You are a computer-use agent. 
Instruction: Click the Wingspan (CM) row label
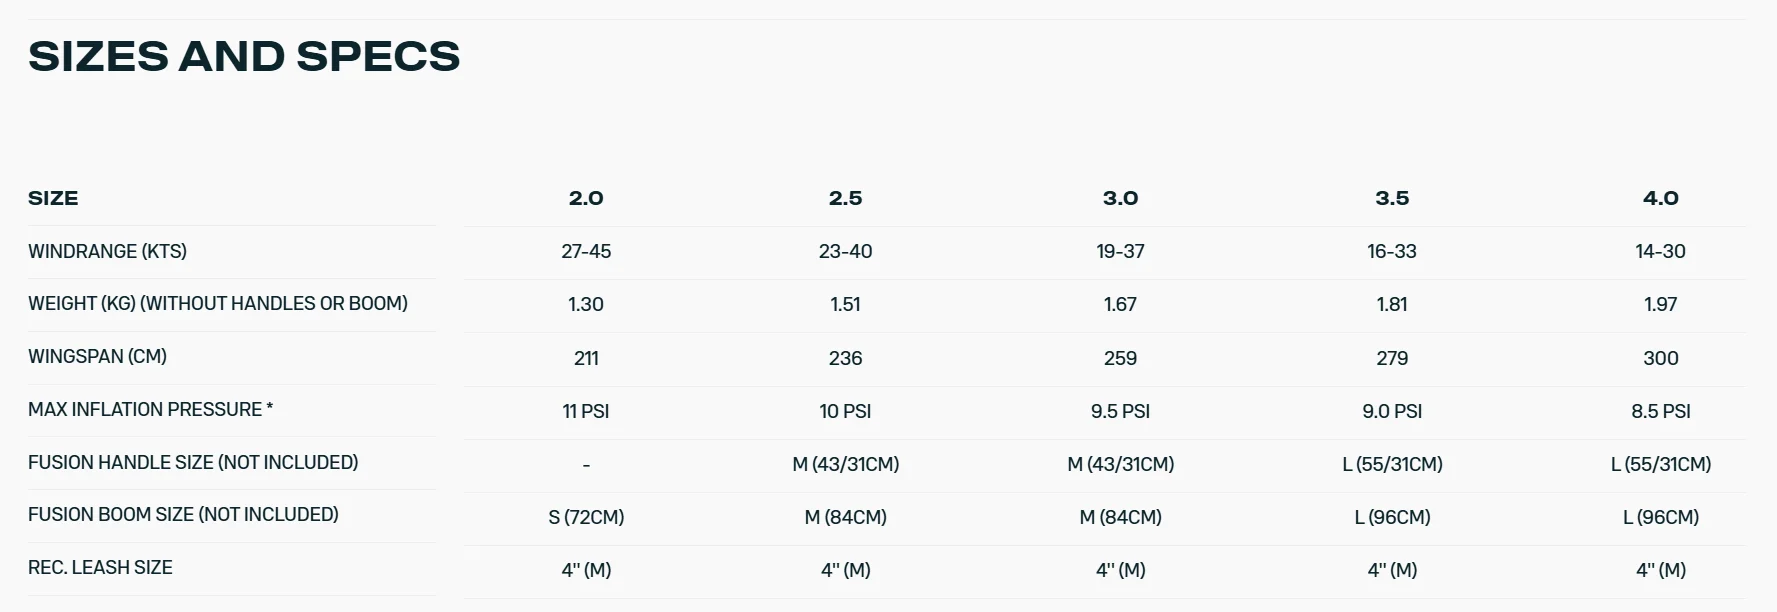pyautogui.click(x=97, y=356)
